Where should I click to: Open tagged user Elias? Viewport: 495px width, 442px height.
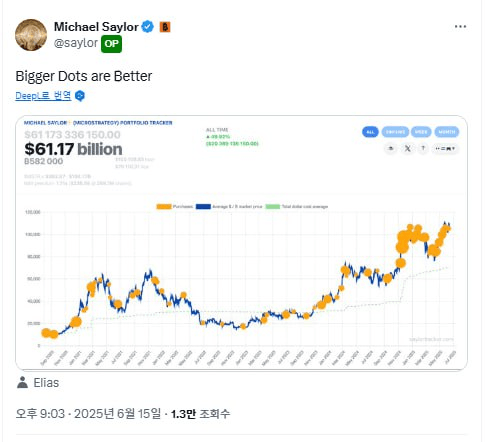(x=46, y=383)
